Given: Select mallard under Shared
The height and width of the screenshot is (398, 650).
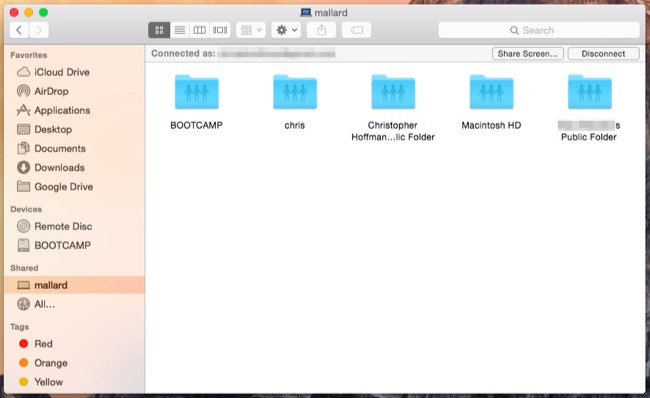Looking at the screenshot, I should pos(74,285).
